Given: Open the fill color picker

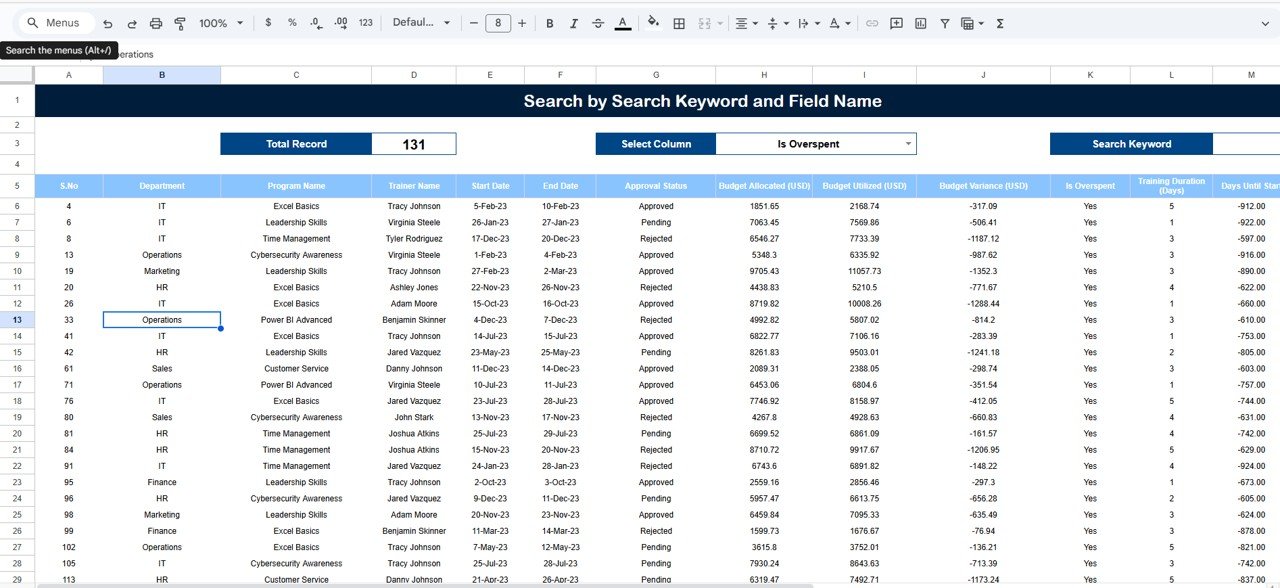Looking at the screenshot, I should point(651,22).
